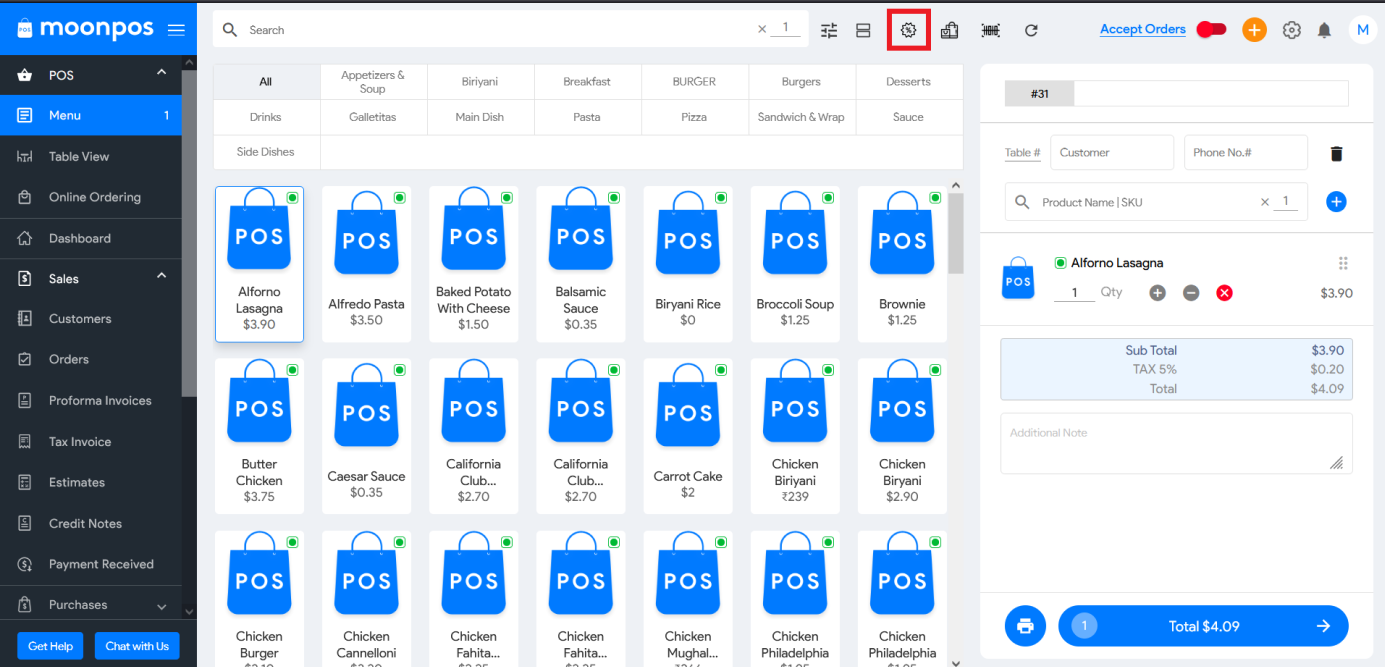This screenshot has height=667, width=1385.
Task: Collapse the Sales section chevron
Action: [x=161, y=277]
